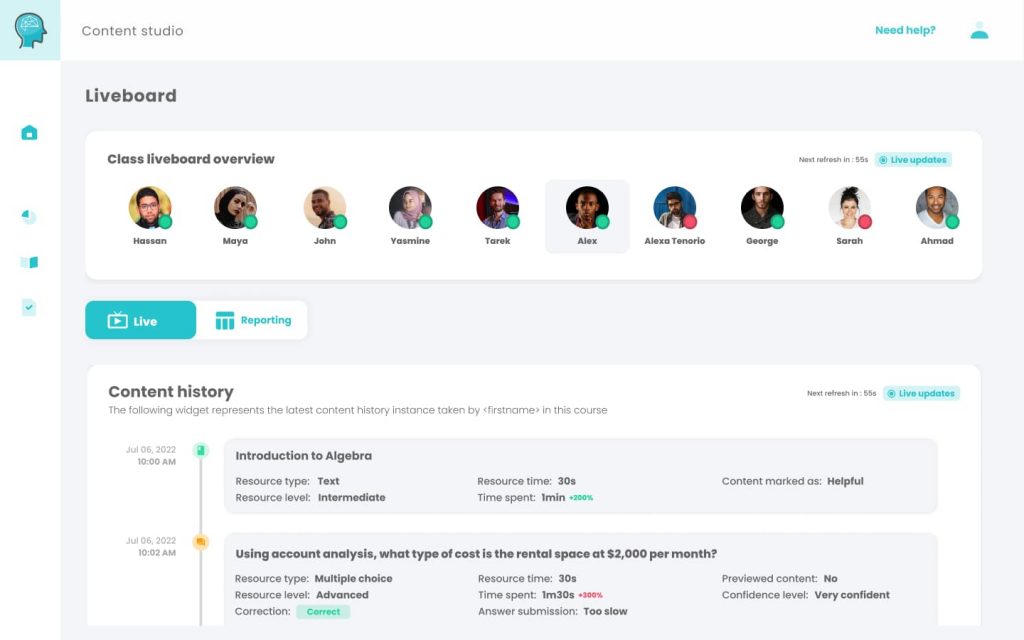Select the Live tab

pos(140,320)
